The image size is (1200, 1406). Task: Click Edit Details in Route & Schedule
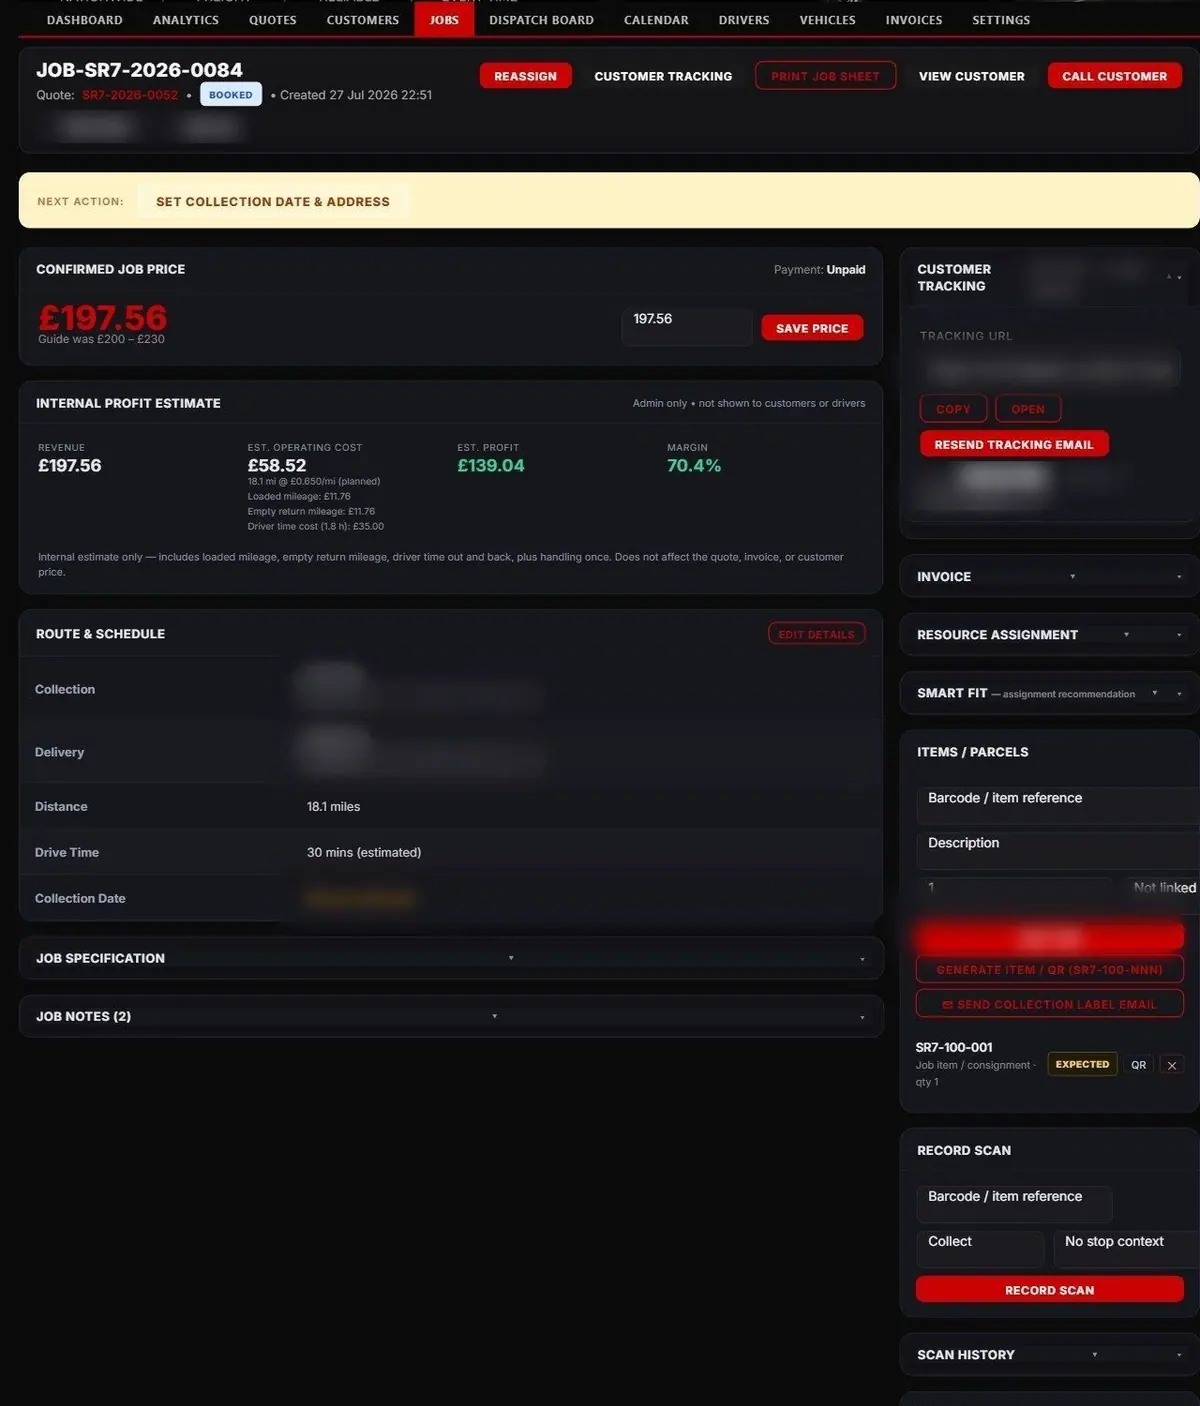[816, 634]
